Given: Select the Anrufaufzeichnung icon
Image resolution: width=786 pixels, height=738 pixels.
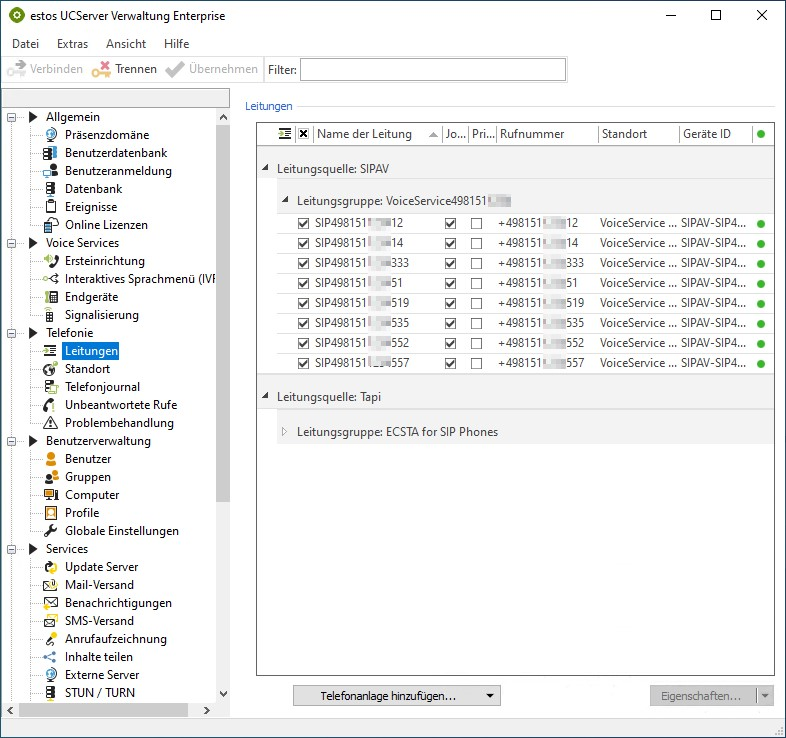Looking at the screenshot, I should (x=51, y=639).
